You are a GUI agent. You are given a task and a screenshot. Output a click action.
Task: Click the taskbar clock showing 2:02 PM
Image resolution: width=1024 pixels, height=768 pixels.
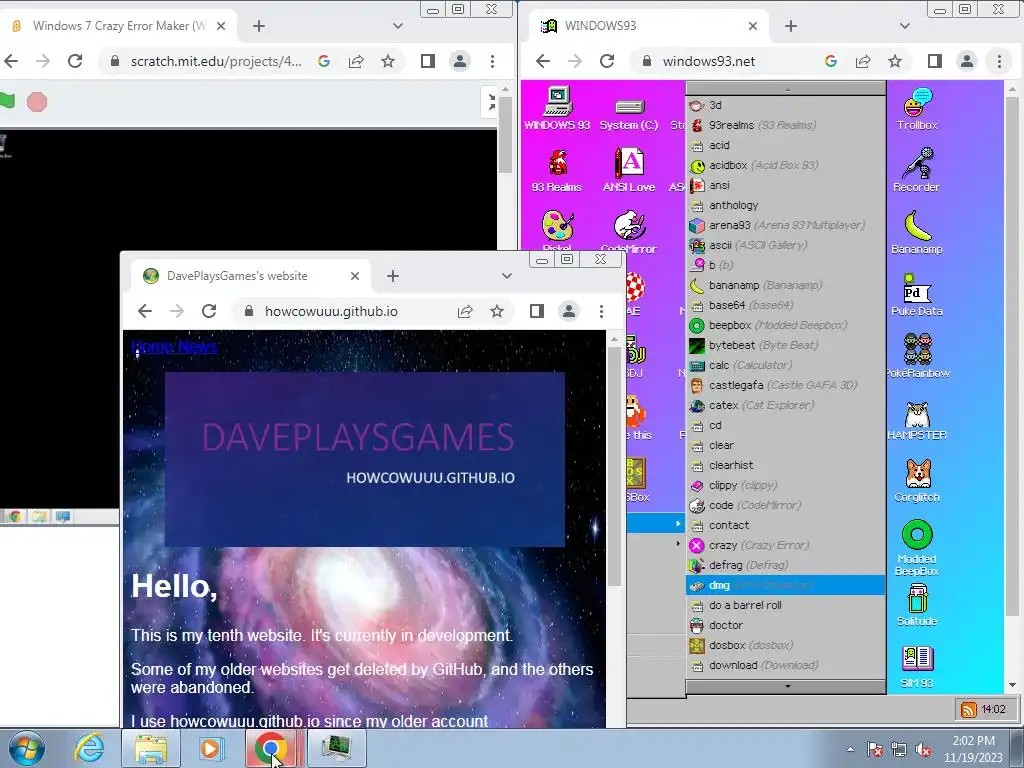pyautogui.click(x=973, y=749)
